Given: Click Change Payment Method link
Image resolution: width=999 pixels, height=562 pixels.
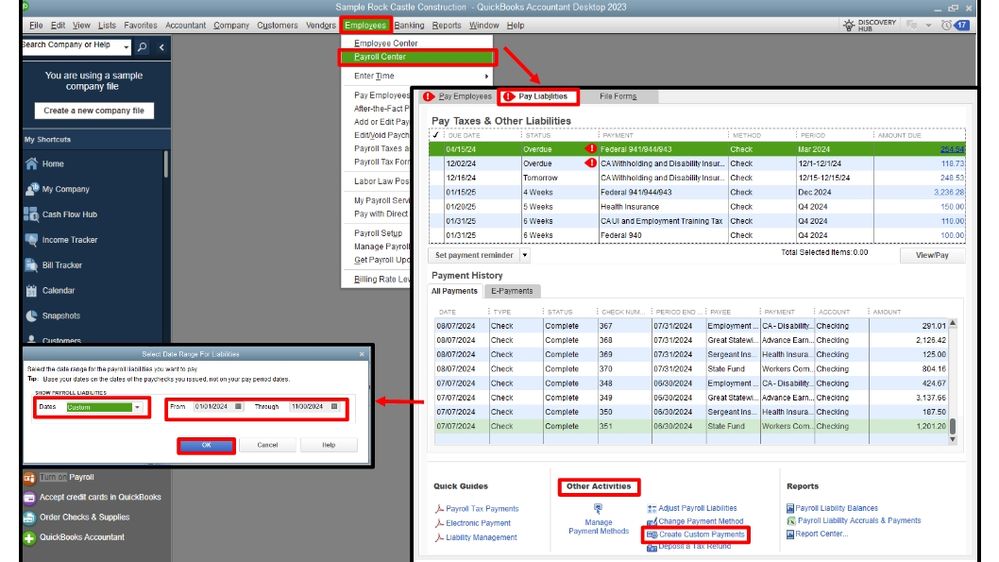Looking at the screenshot, I should coord(701,521).
